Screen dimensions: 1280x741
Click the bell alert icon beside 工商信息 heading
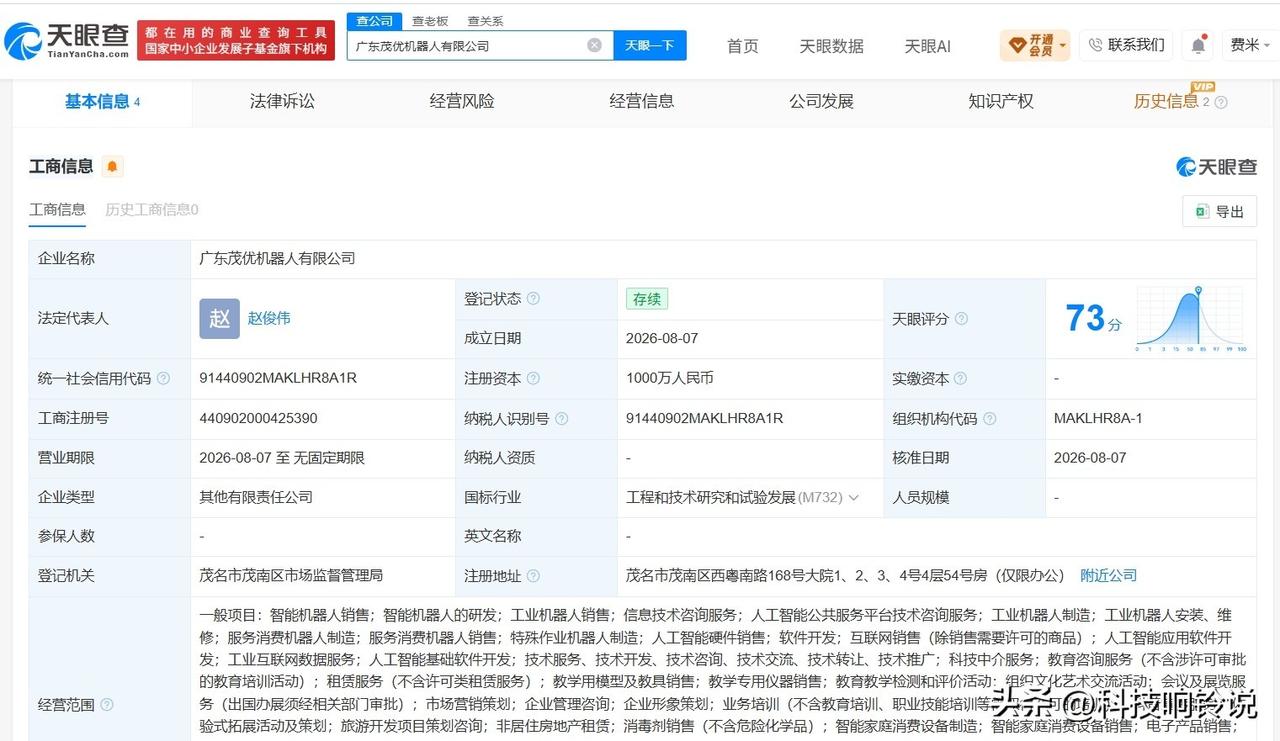coord(112,167)
